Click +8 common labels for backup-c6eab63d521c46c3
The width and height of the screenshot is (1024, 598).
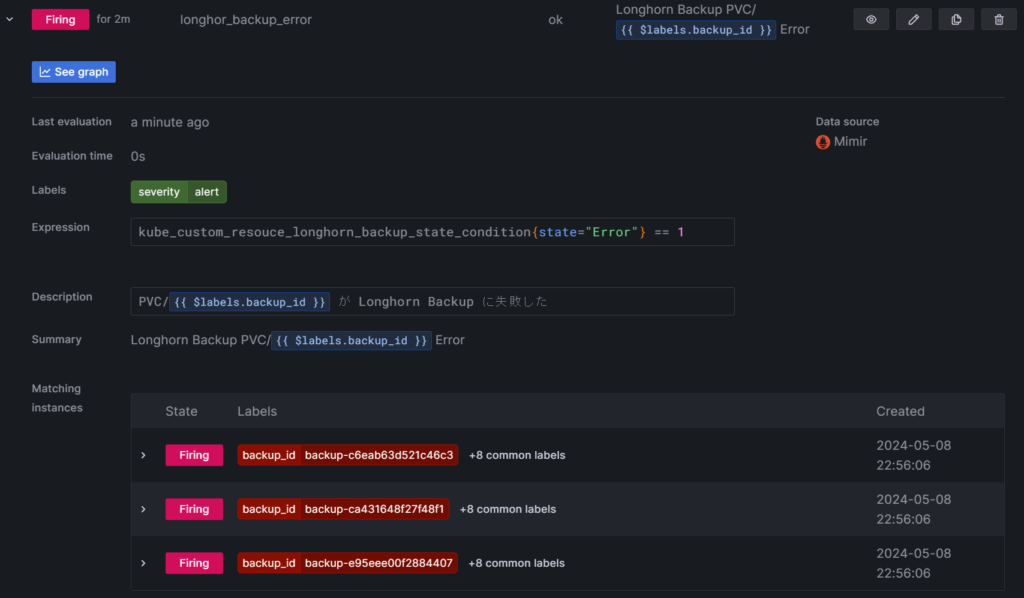click(517, 455)
